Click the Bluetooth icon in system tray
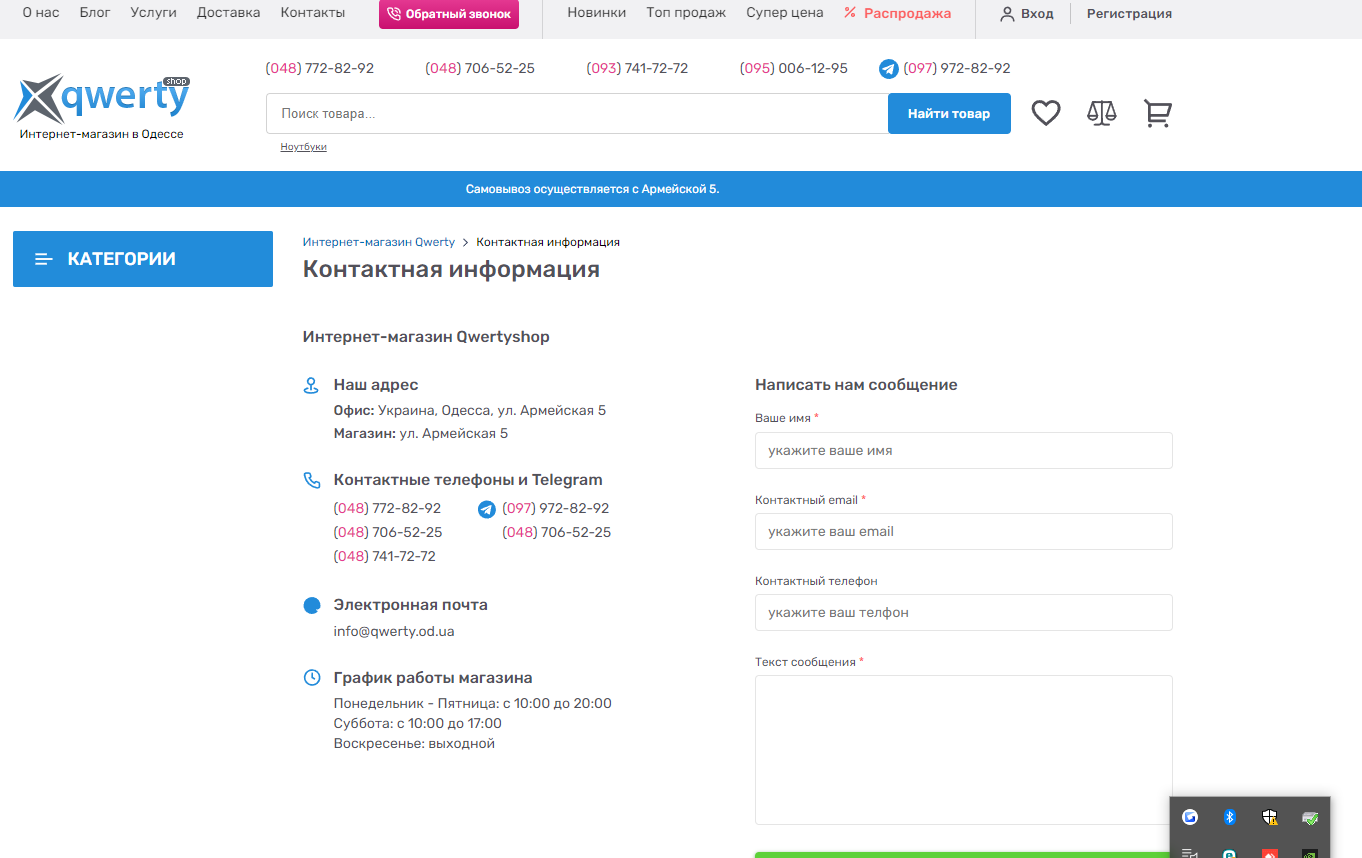 click(x=1230, y=817)
